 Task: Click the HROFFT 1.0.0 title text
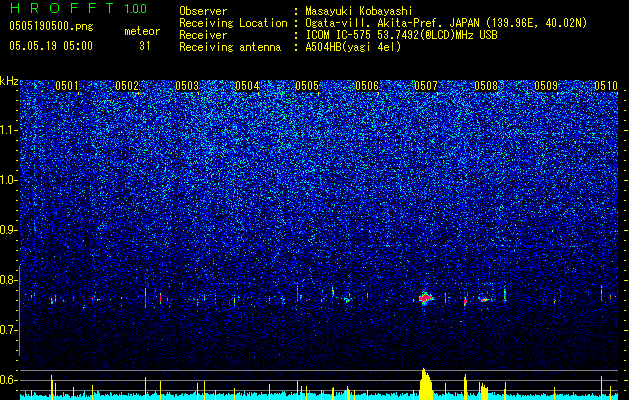(79, 8)
